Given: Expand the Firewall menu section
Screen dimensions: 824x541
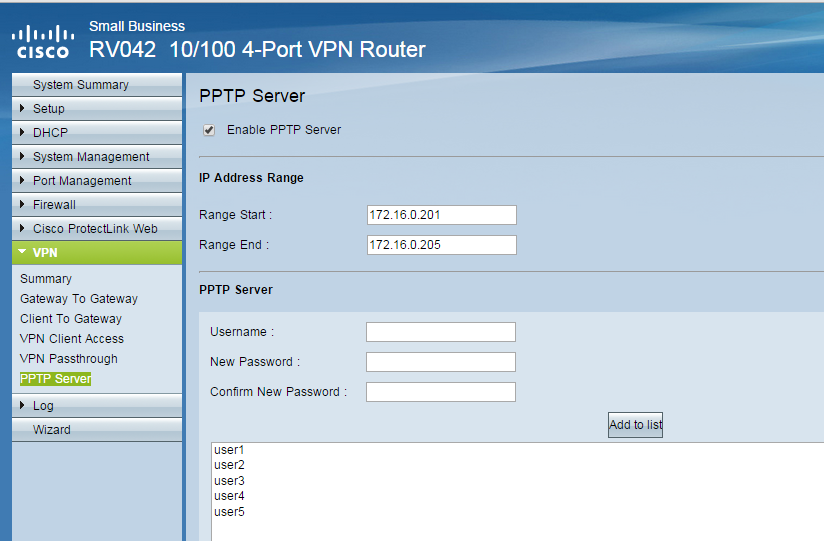Looking at the screenshot, I should click(x=54, y=205).
